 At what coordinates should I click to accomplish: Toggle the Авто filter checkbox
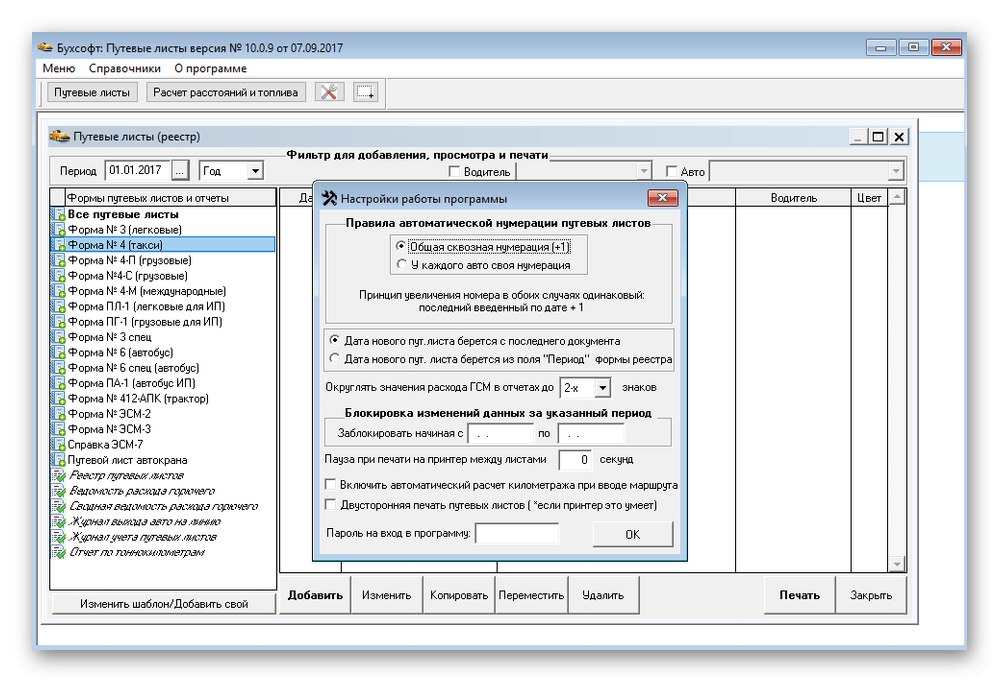671,171
